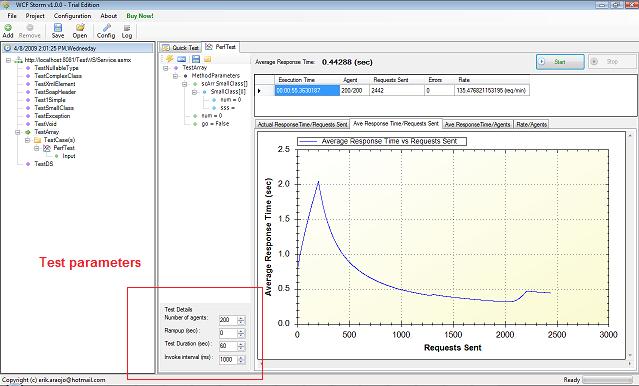This screenshot has height=386, width=639.
Task: Click the Number of agents value field
Action: (x=227, y=320)
